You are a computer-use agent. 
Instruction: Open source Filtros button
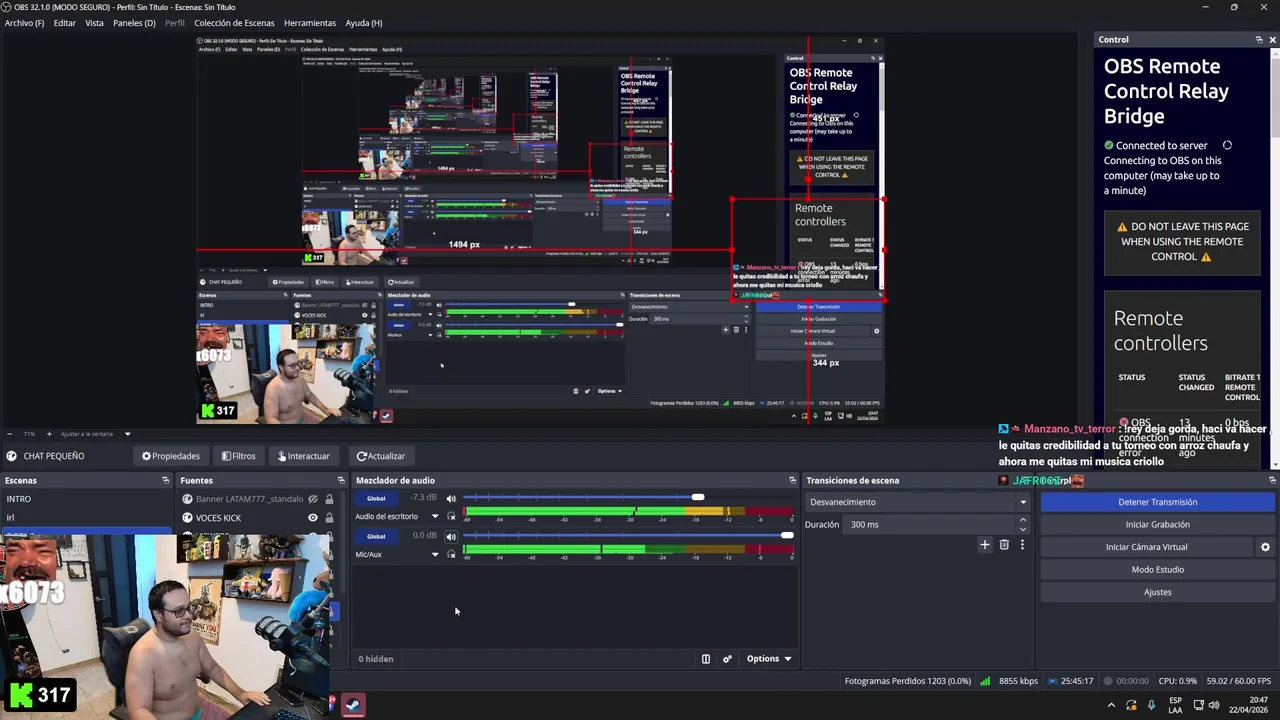point(239,456)
